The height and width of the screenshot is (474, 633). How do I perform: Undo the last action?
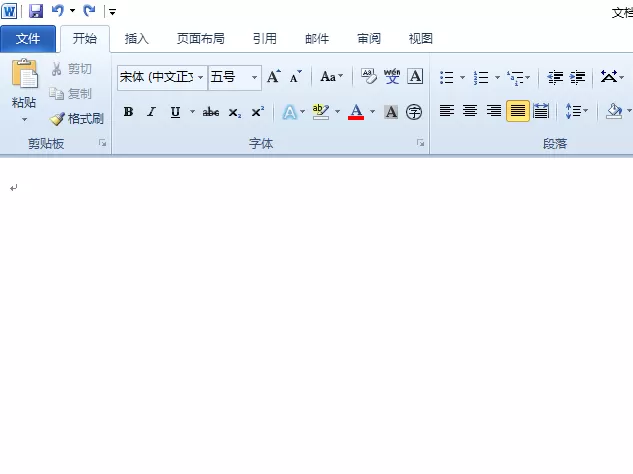click(58, 11)
